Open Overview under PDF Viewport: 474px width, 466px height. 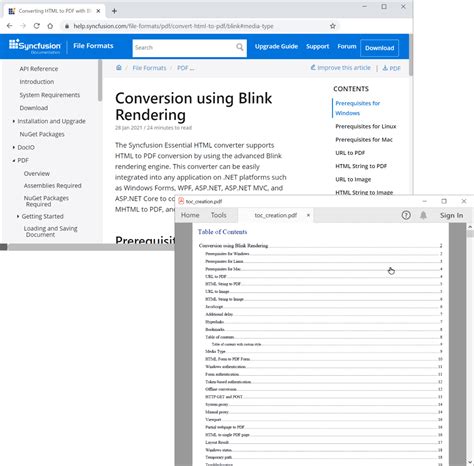[37, 174]
